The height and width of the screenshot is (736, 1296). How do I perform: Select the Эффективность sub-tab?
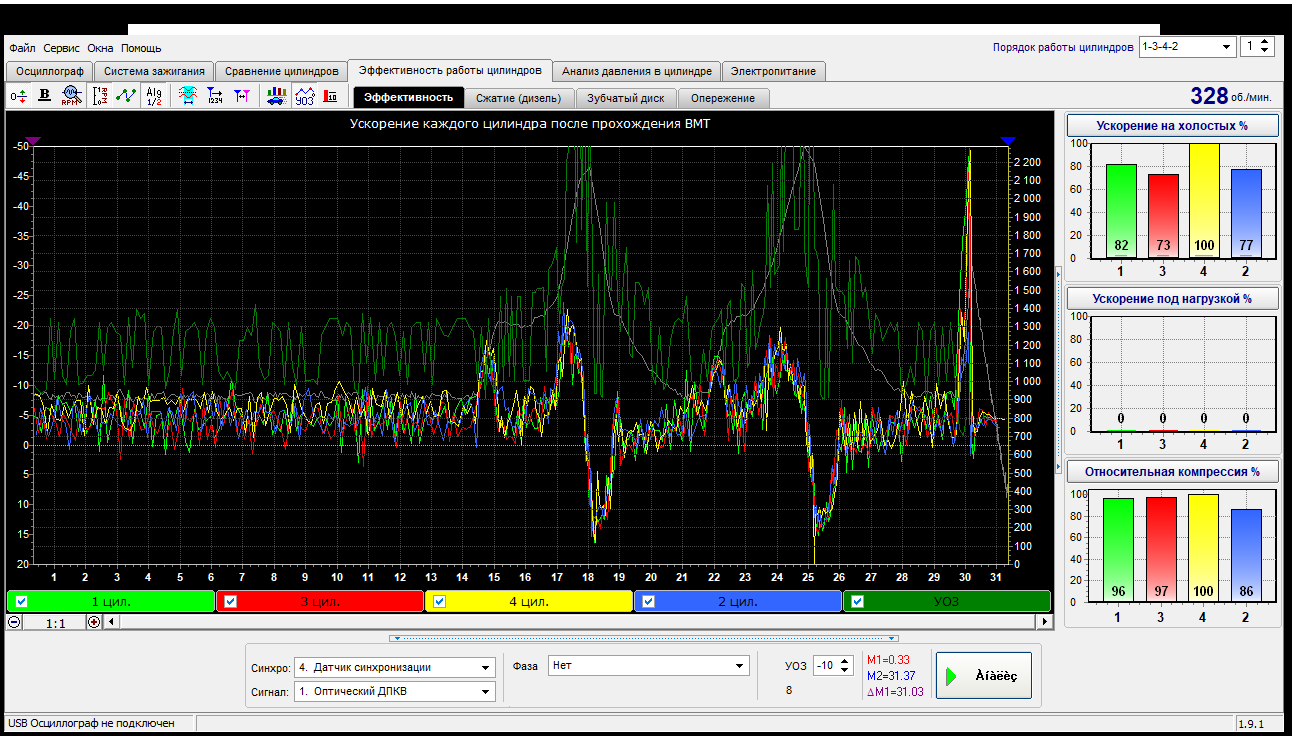point(408,97)
